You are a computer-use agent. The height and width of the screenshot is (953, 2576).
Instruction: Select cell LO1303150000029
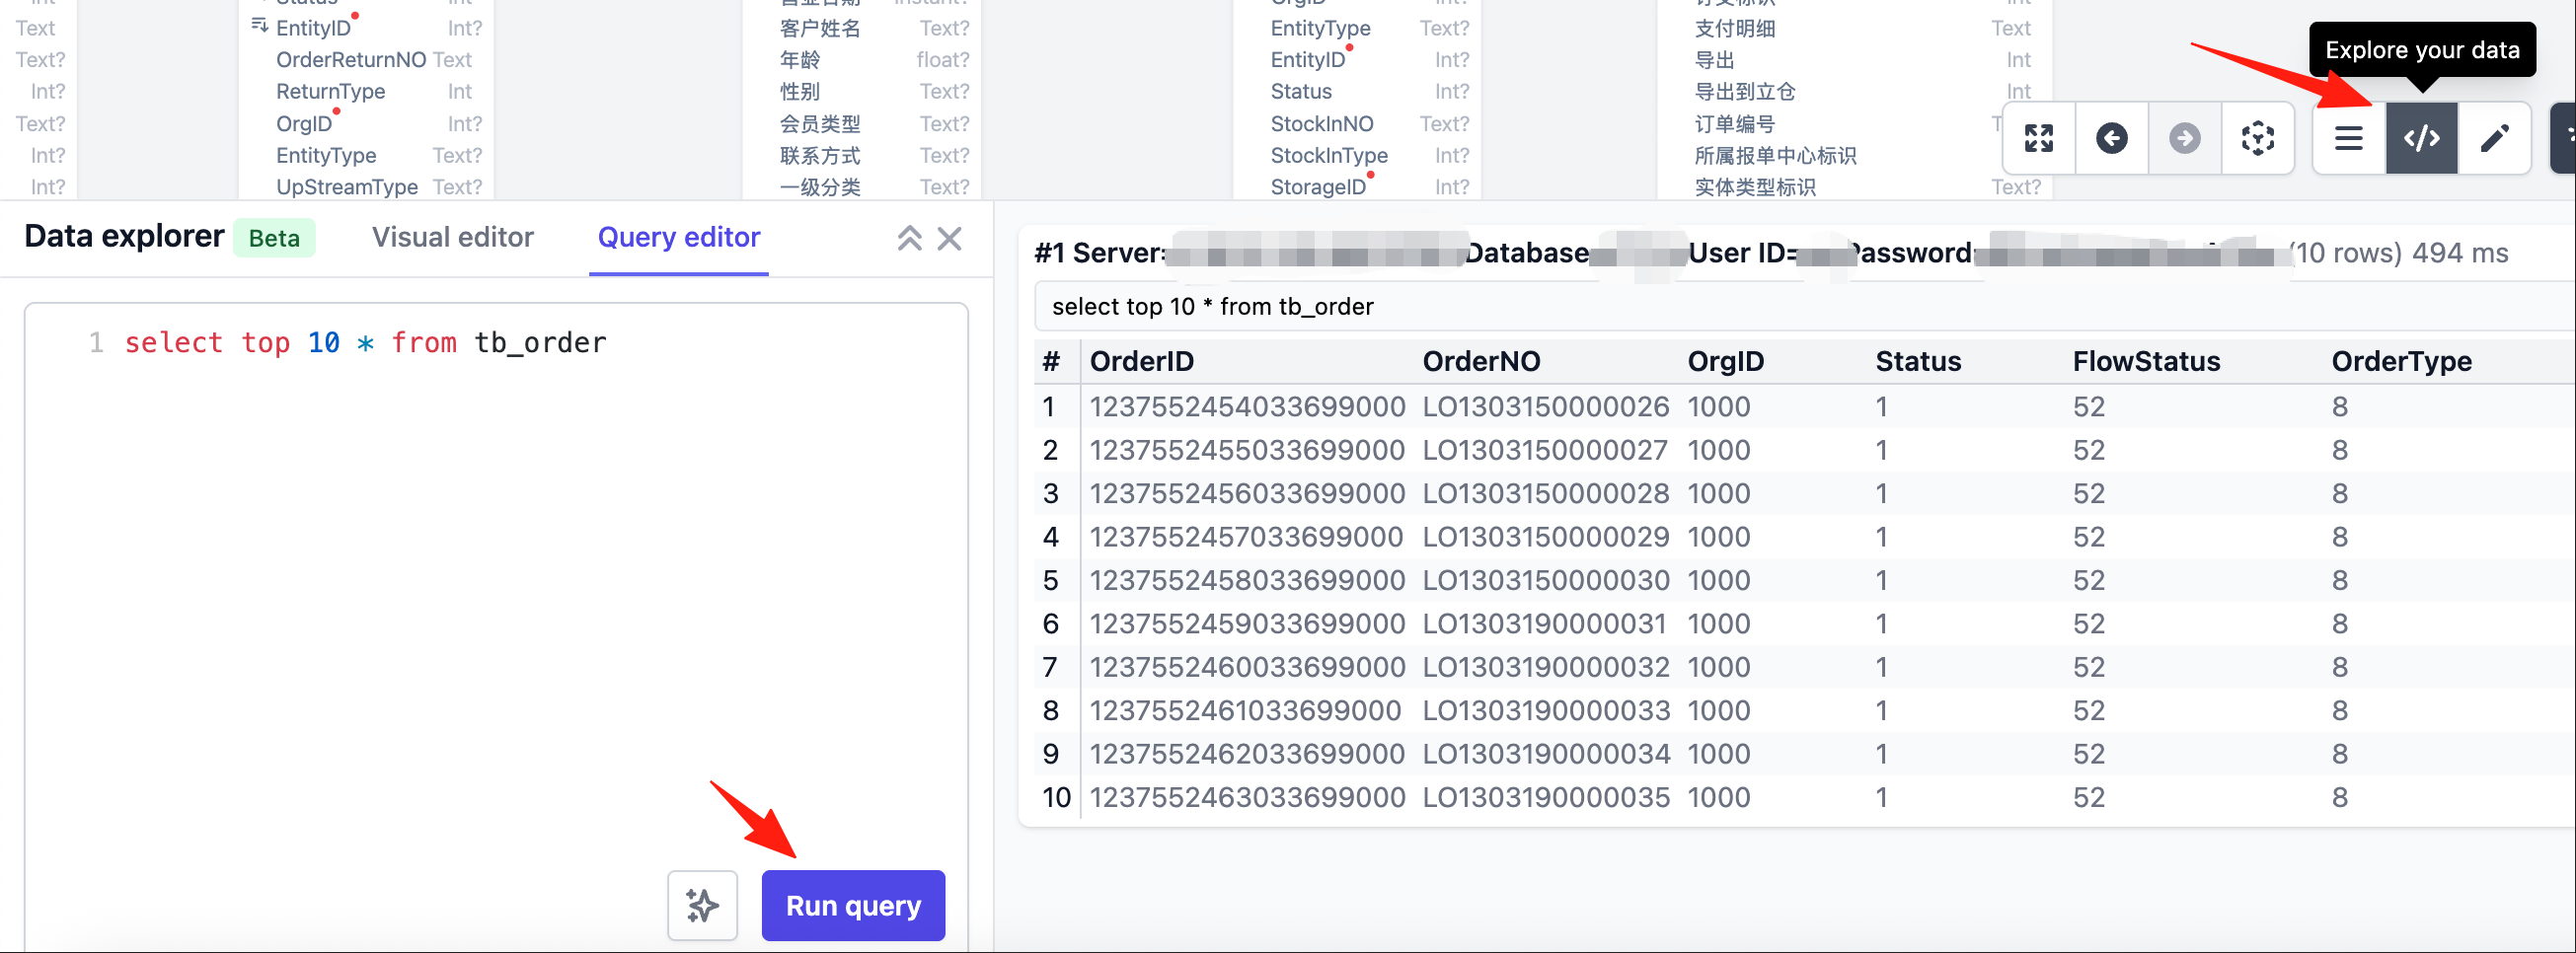[1545, 537]
